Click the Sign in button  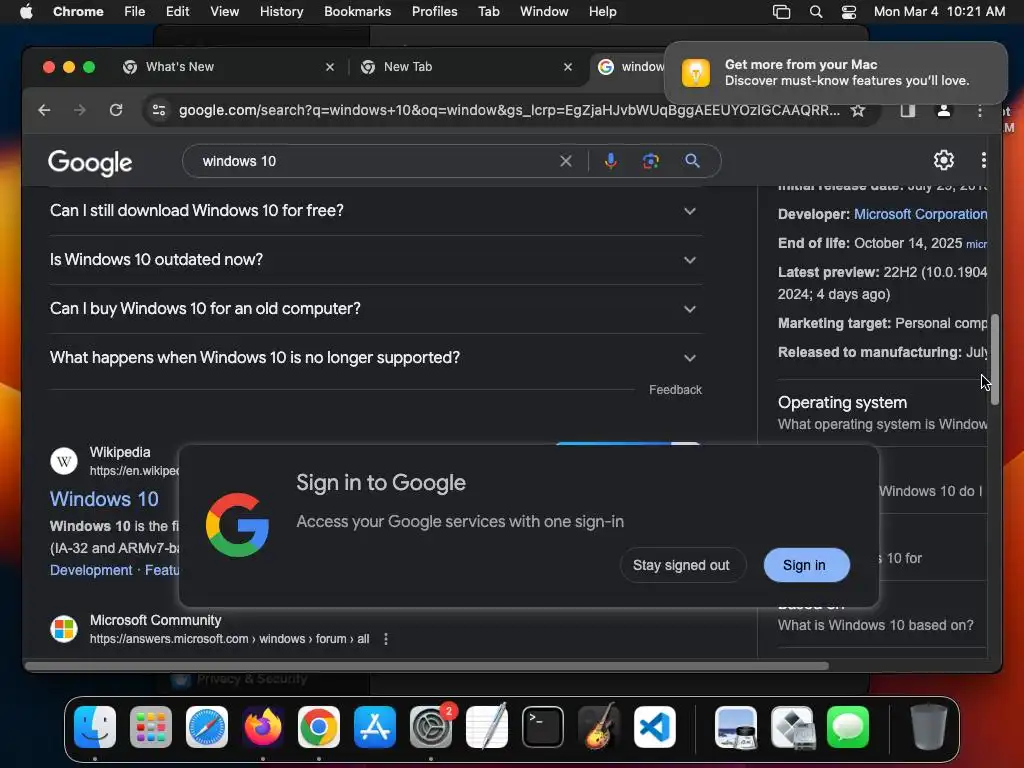pos(806,566)
